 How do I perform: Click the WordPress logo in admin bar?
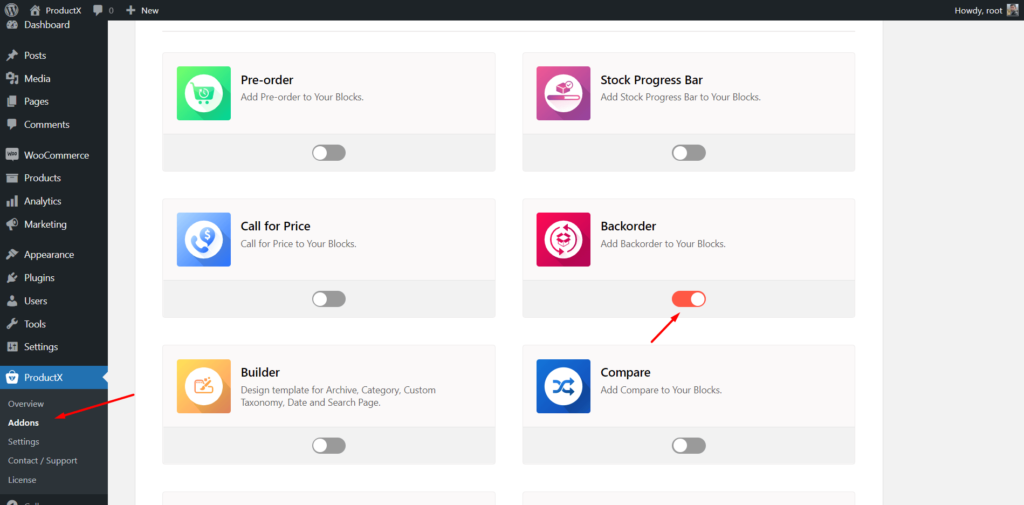(12, 10)
